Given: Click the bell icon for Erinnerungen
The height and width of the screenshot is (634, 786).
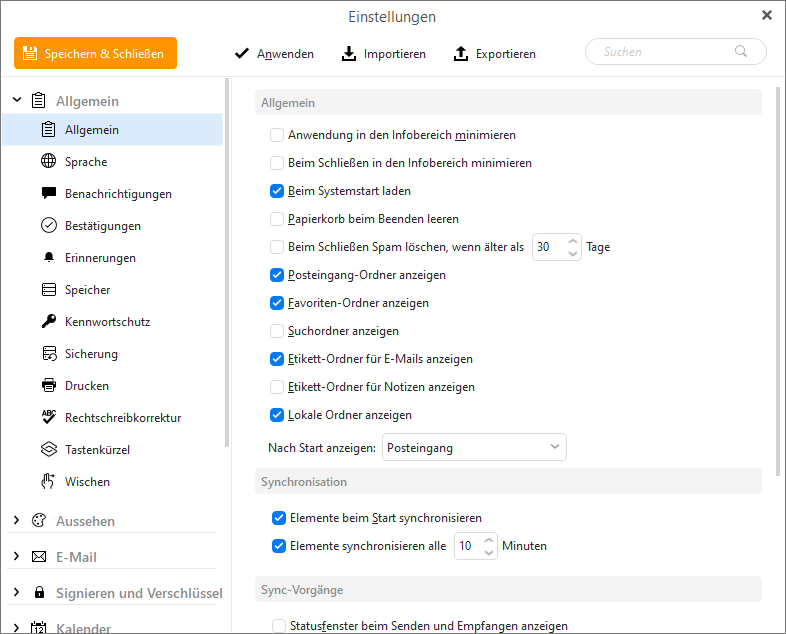Looking at the screenshot, I should (49, 257).
